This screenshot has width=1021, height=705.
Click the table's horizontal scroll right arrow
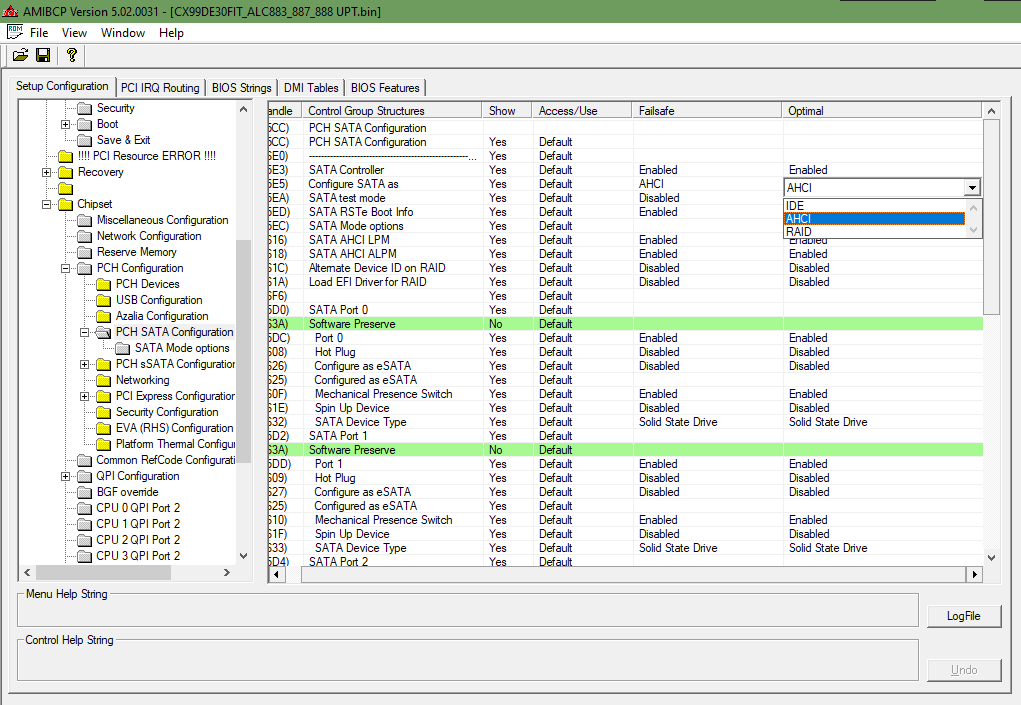[974, 574]
